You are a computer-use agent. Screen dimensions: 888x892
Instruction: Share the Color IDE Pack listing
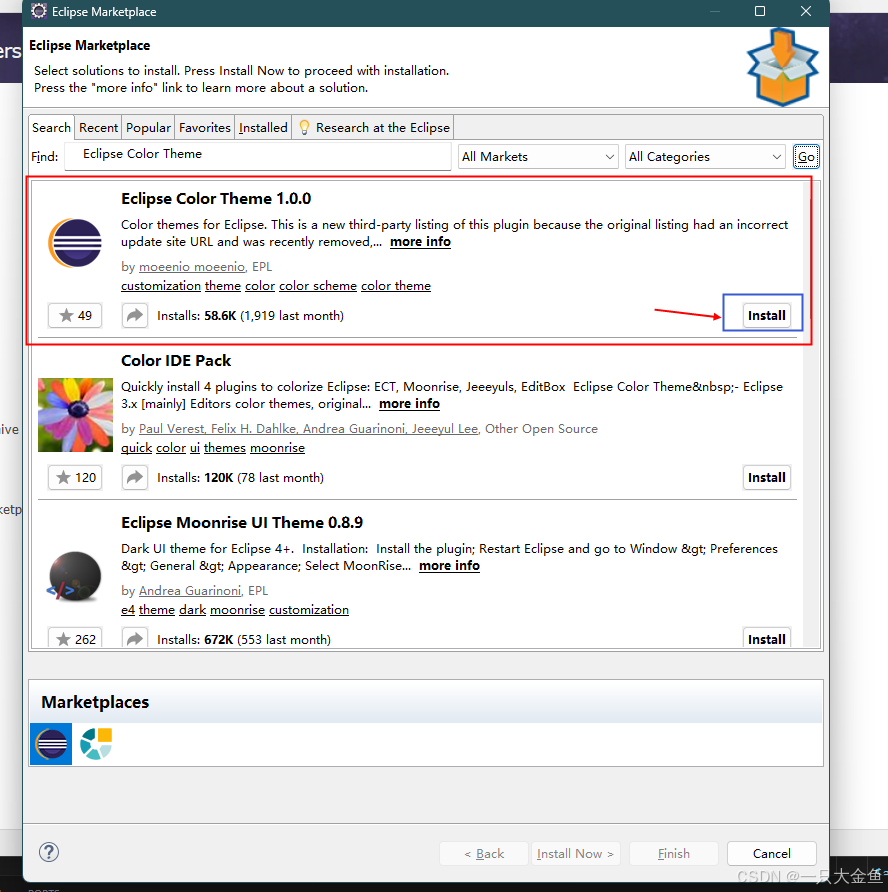(x=135, y=477)
